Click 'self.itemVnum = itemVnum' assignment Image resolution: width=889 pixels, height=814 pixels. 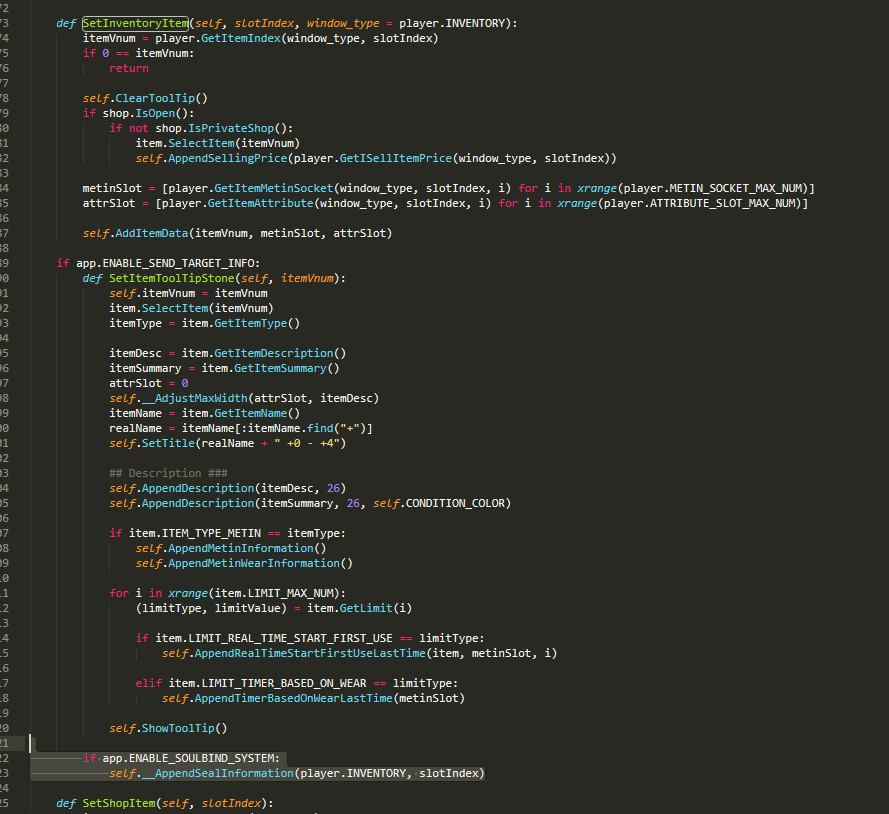coord(188,293)
